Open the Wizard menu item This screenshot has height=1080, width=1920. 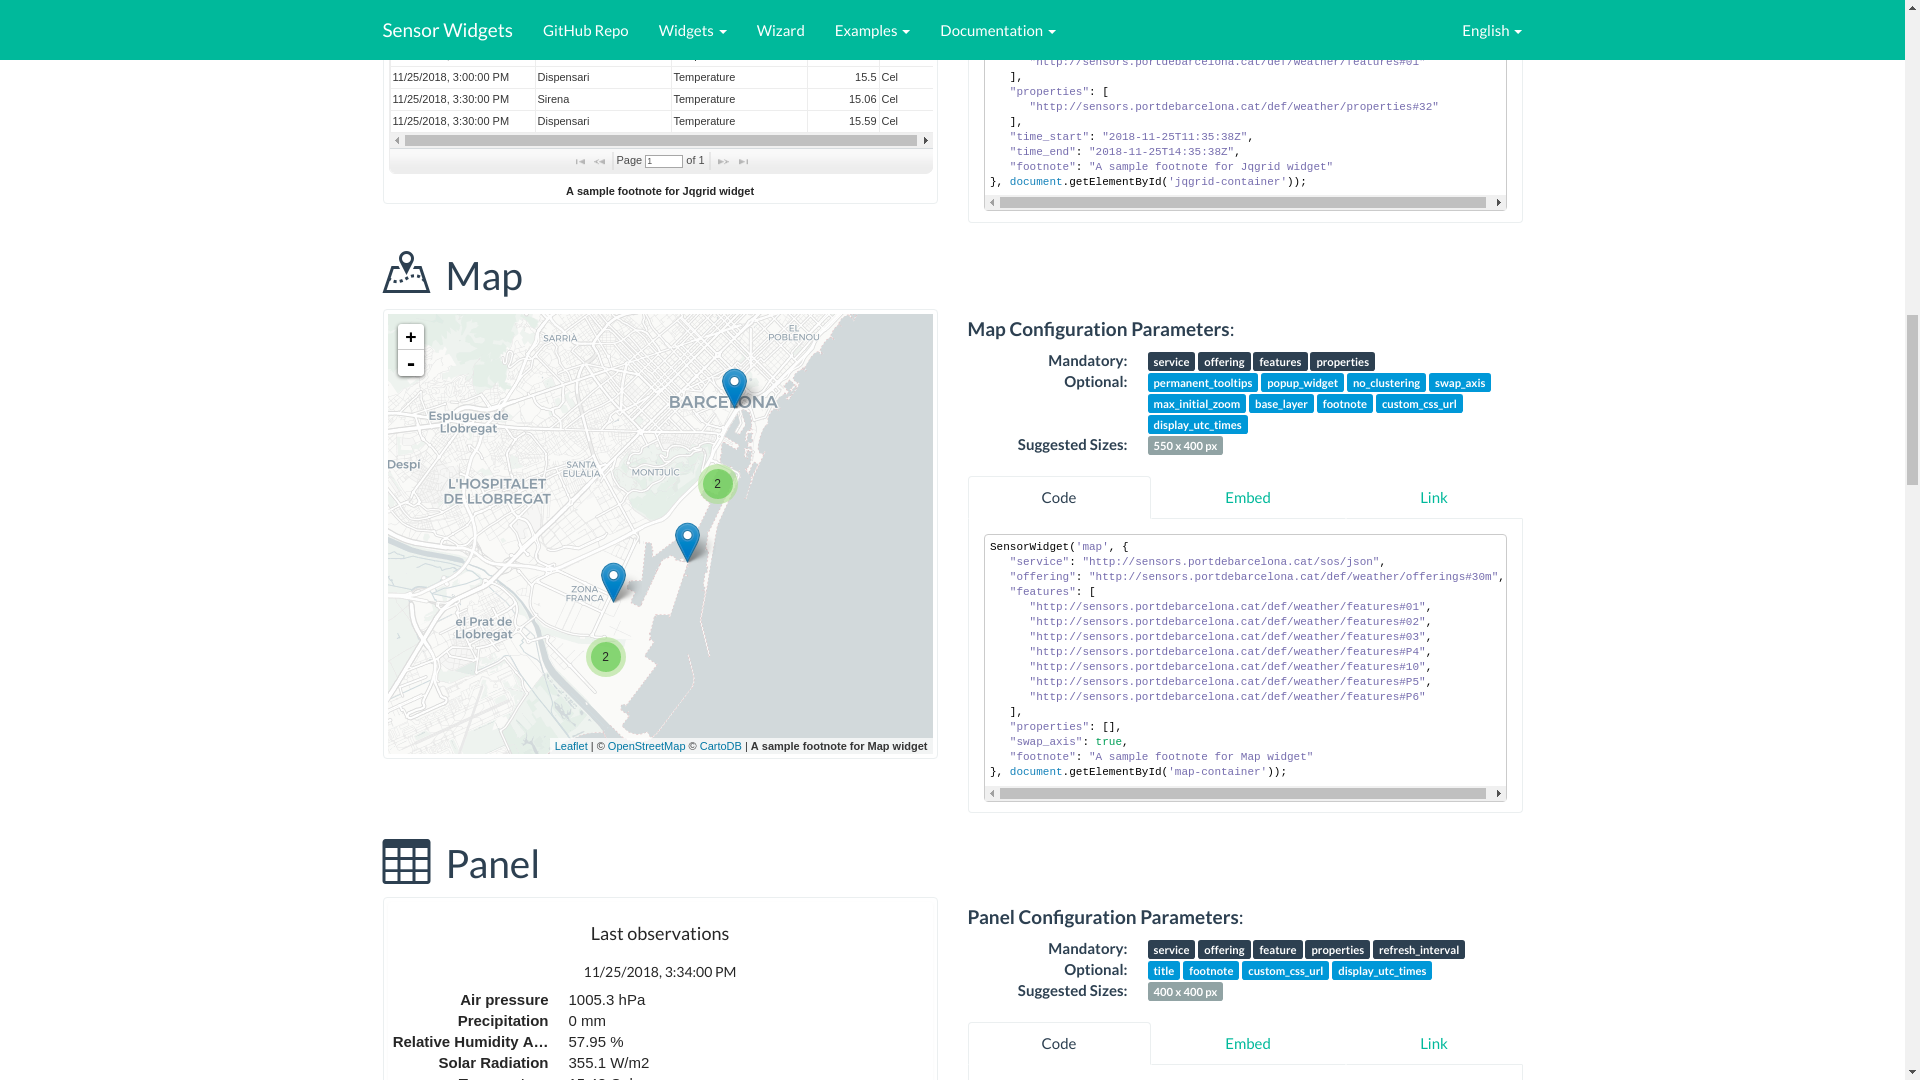780,30
